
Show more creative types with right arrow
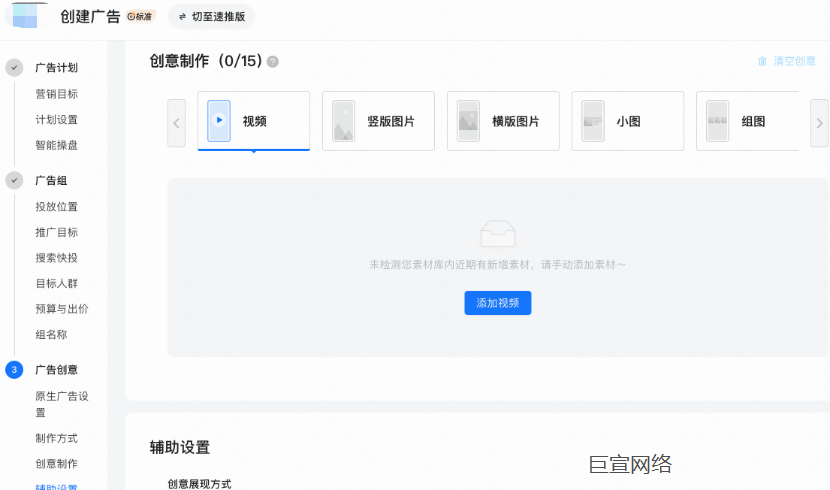tap(819, 123)
